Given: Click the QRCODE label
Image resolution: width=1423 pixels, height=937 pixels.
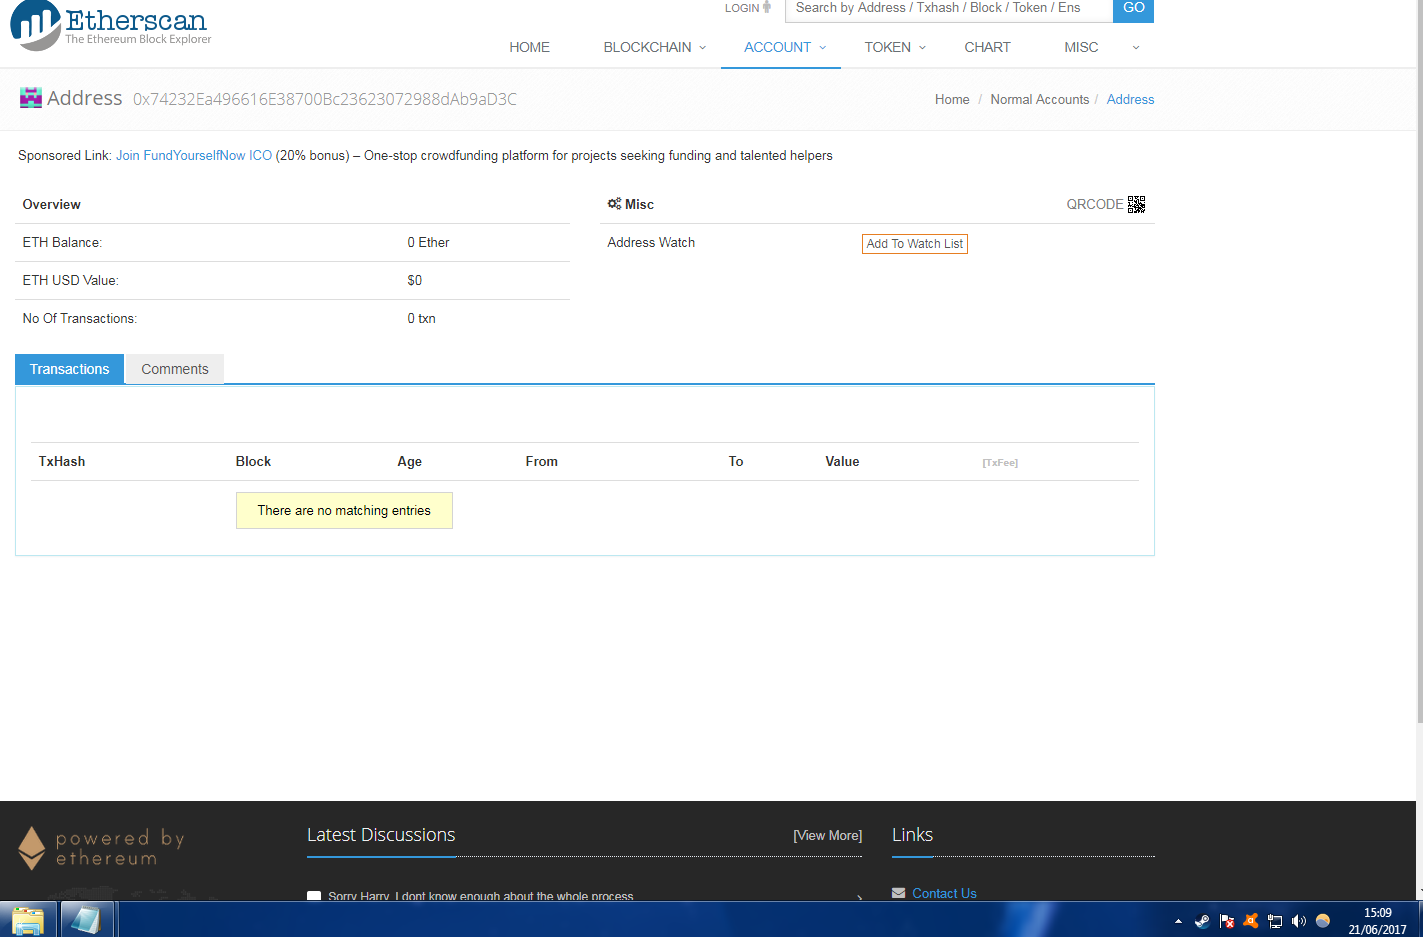Looking at the screenshot, I should [x=1095, y=204].
